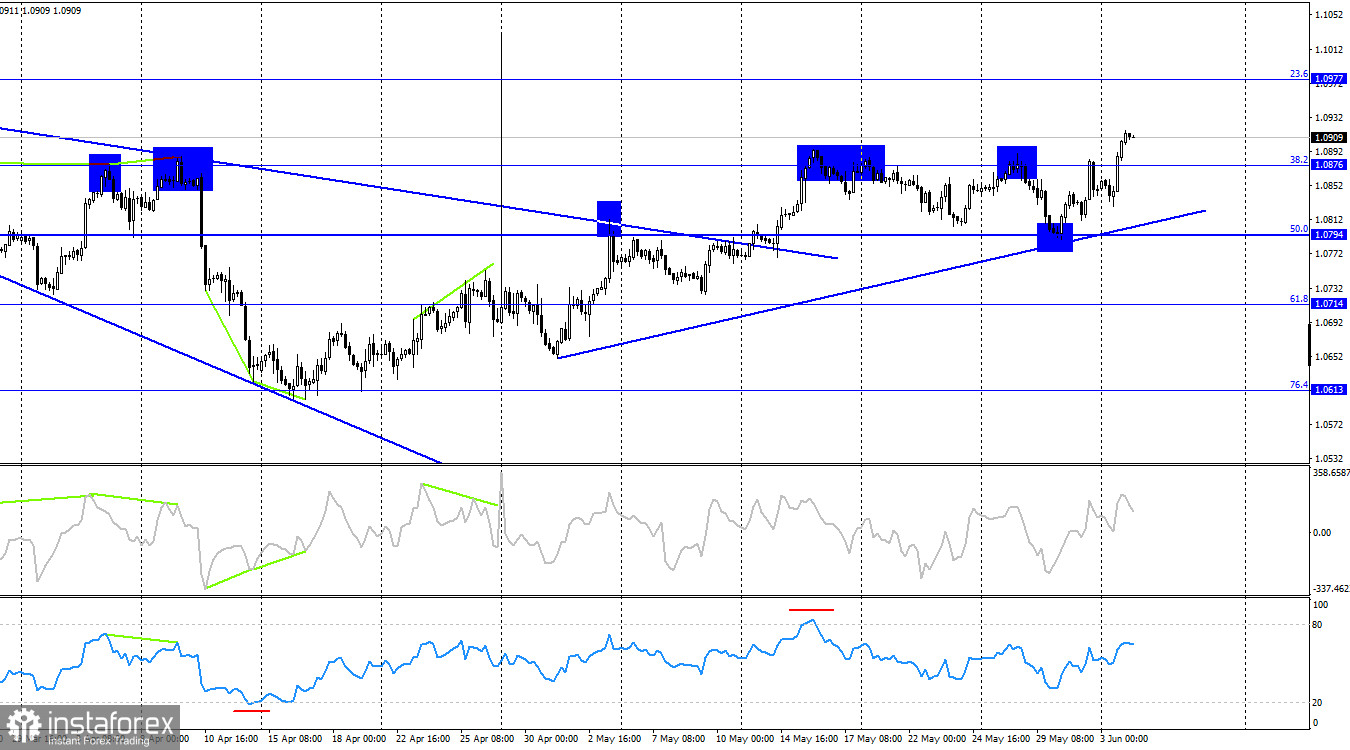Click the 1.0932 price axis value

pos(1329,117)
